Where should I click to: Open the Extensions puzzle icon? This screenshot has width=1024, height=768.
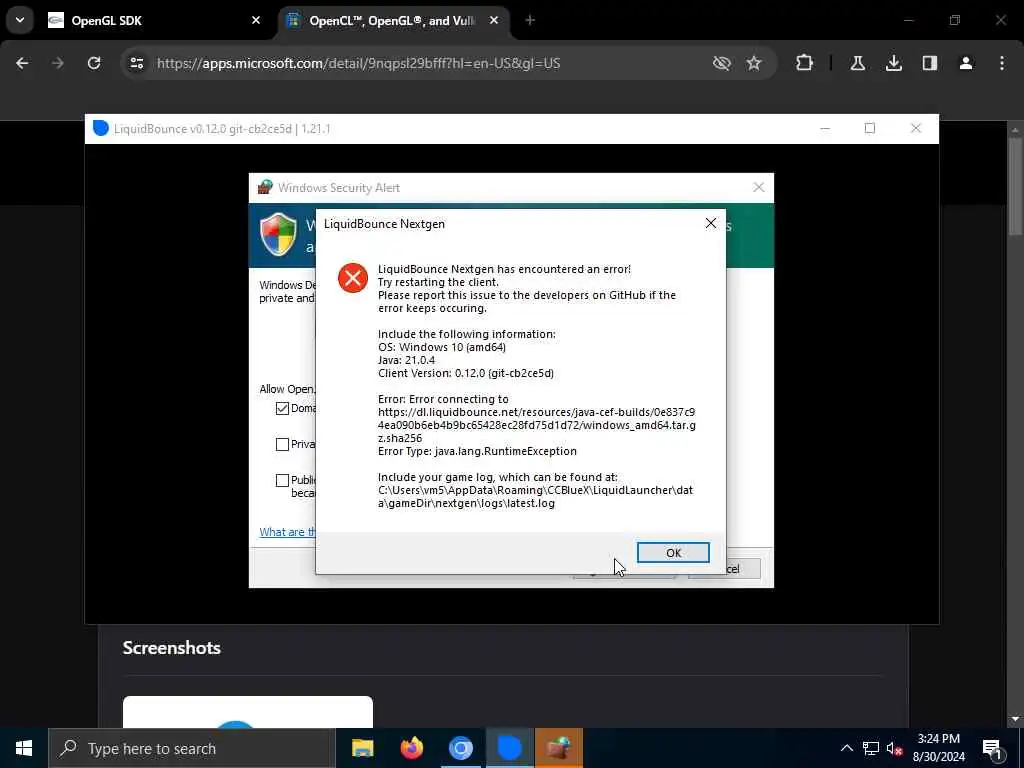pyautogui.click(x=805, y=63)
